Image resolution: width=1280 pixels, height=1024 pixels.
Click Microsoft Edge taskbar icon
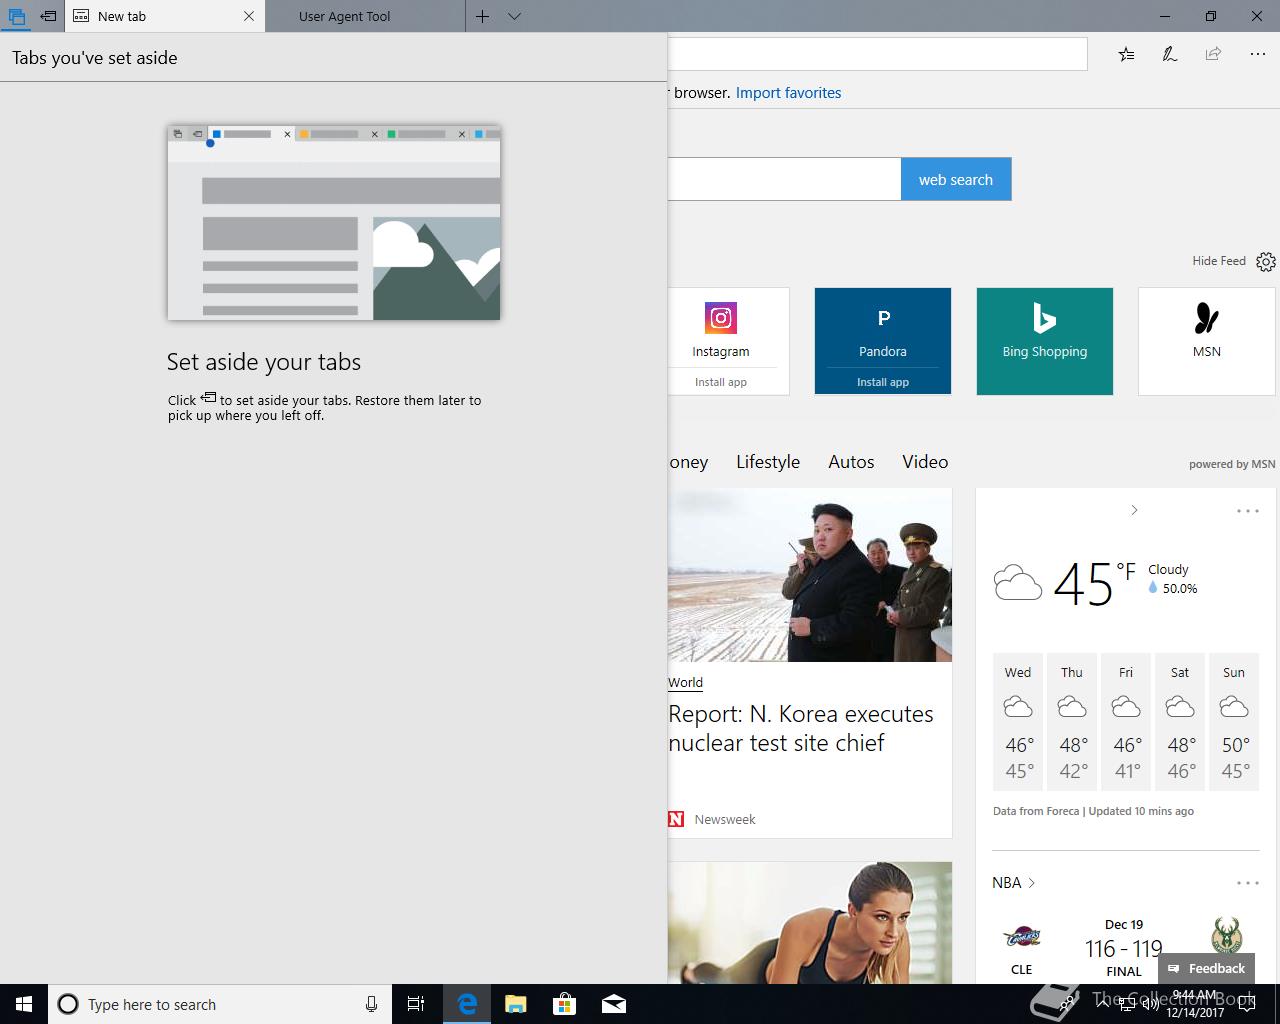466,1004
